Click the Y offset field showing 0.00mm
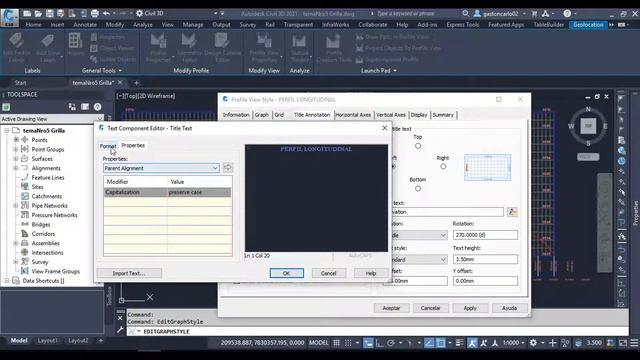 tap(485, 281)
